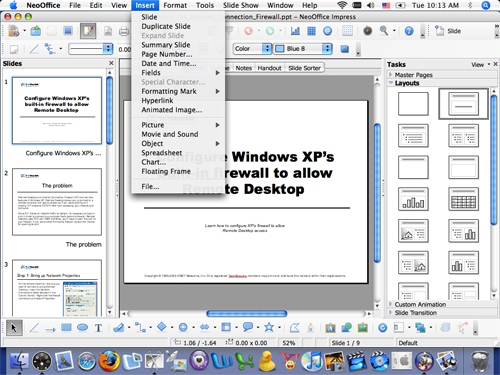Select the title with table layout
500x375 pixels.
pyautogui.click(x=463, y=199)
